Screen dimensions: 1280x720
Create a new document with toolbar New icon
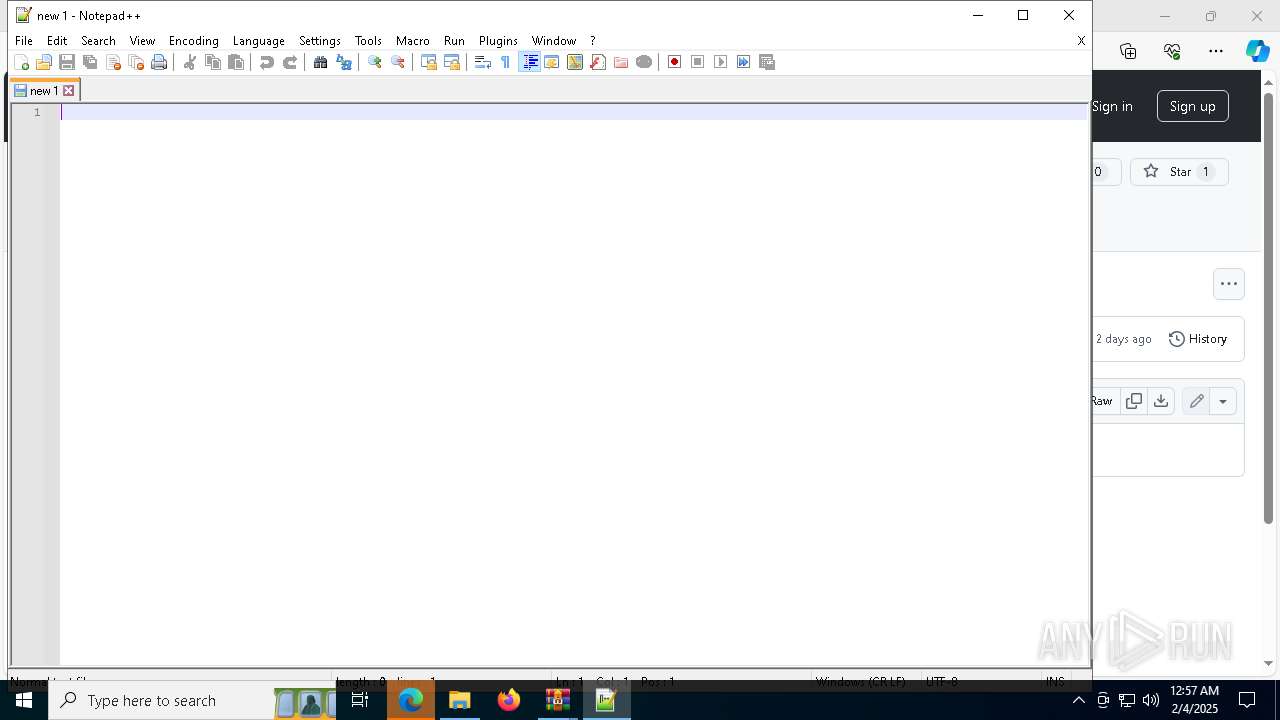click(21, 62)
